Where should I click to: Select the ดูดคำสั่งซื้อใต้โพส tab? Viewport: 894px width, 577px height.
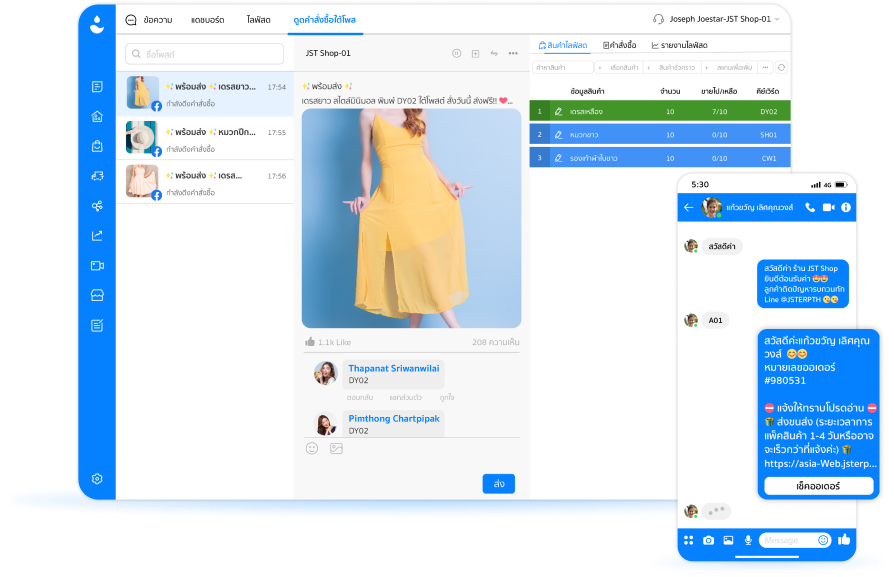click(324, 20)
